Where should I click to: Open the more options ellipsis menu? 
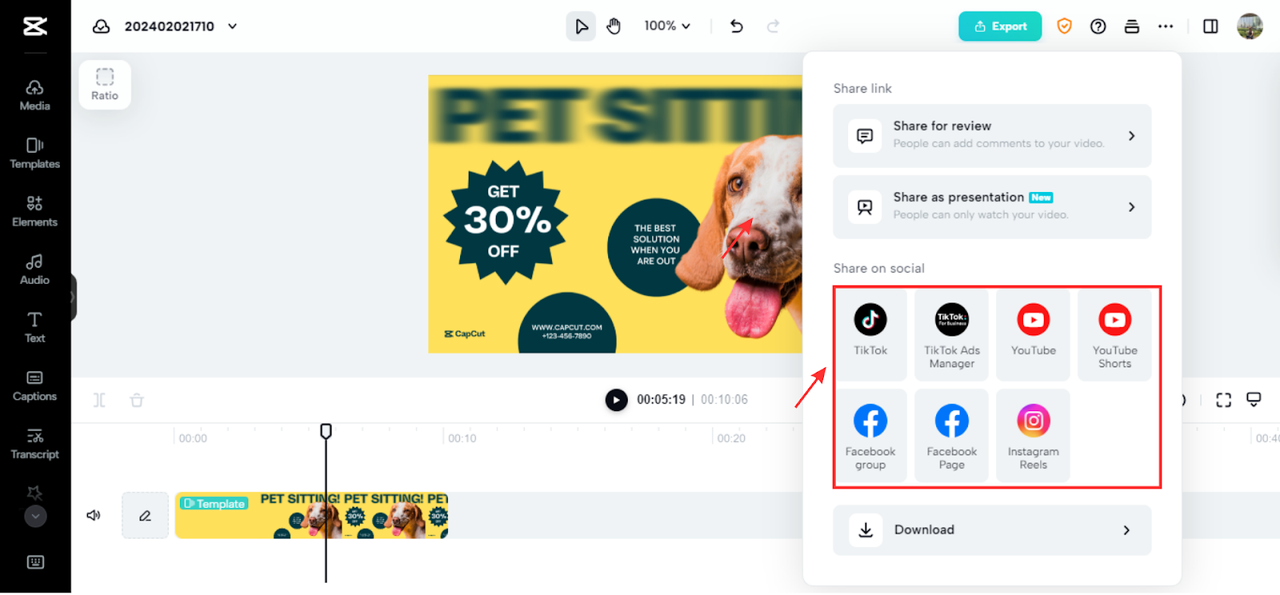(1166, 26)
